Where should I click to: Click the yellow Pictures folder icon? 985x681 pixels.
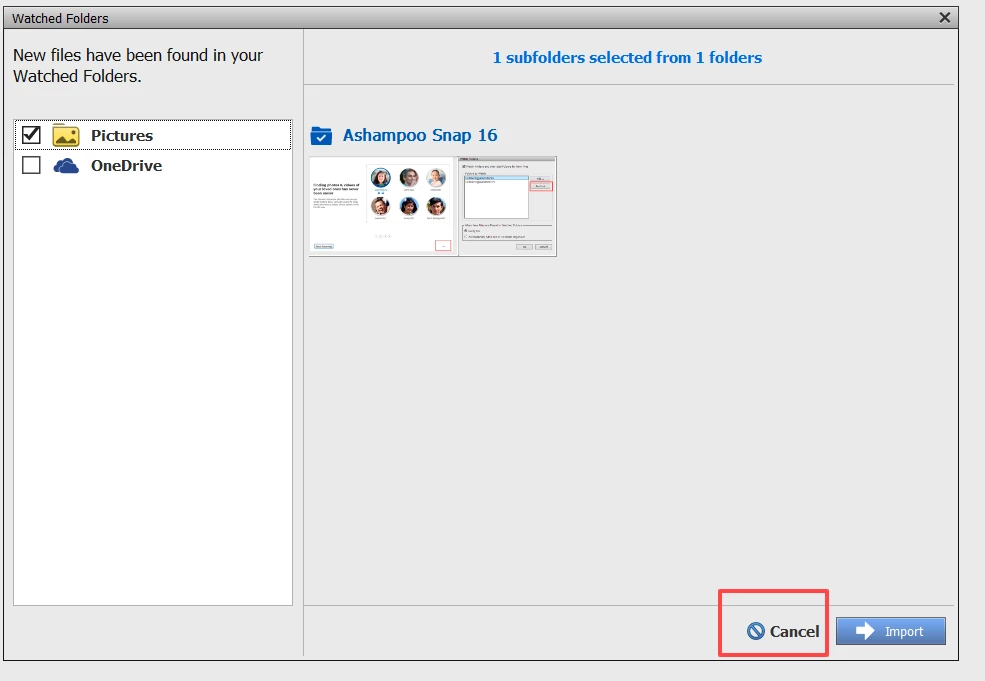click(x=66, y=135)
